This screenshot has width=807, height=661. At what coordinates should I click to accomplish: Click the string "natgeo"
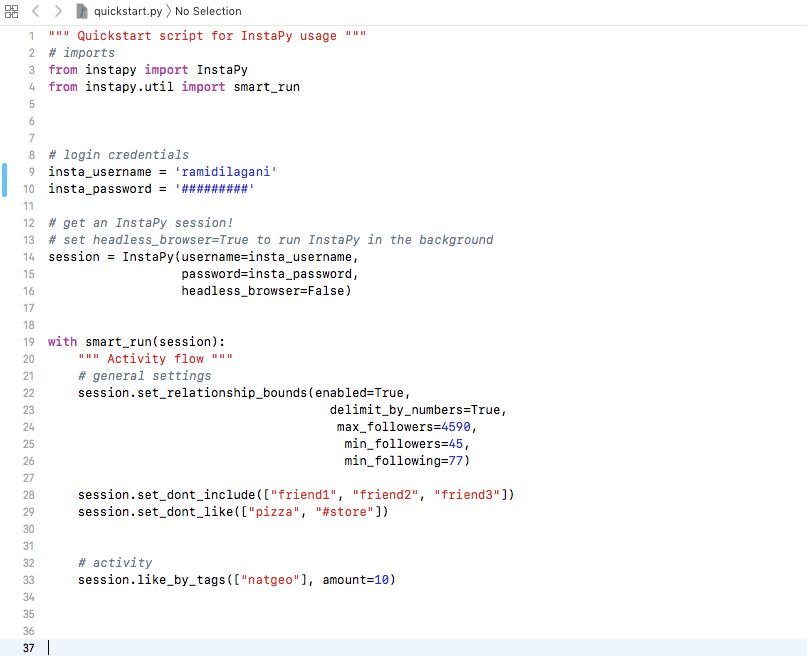[271, 580]
